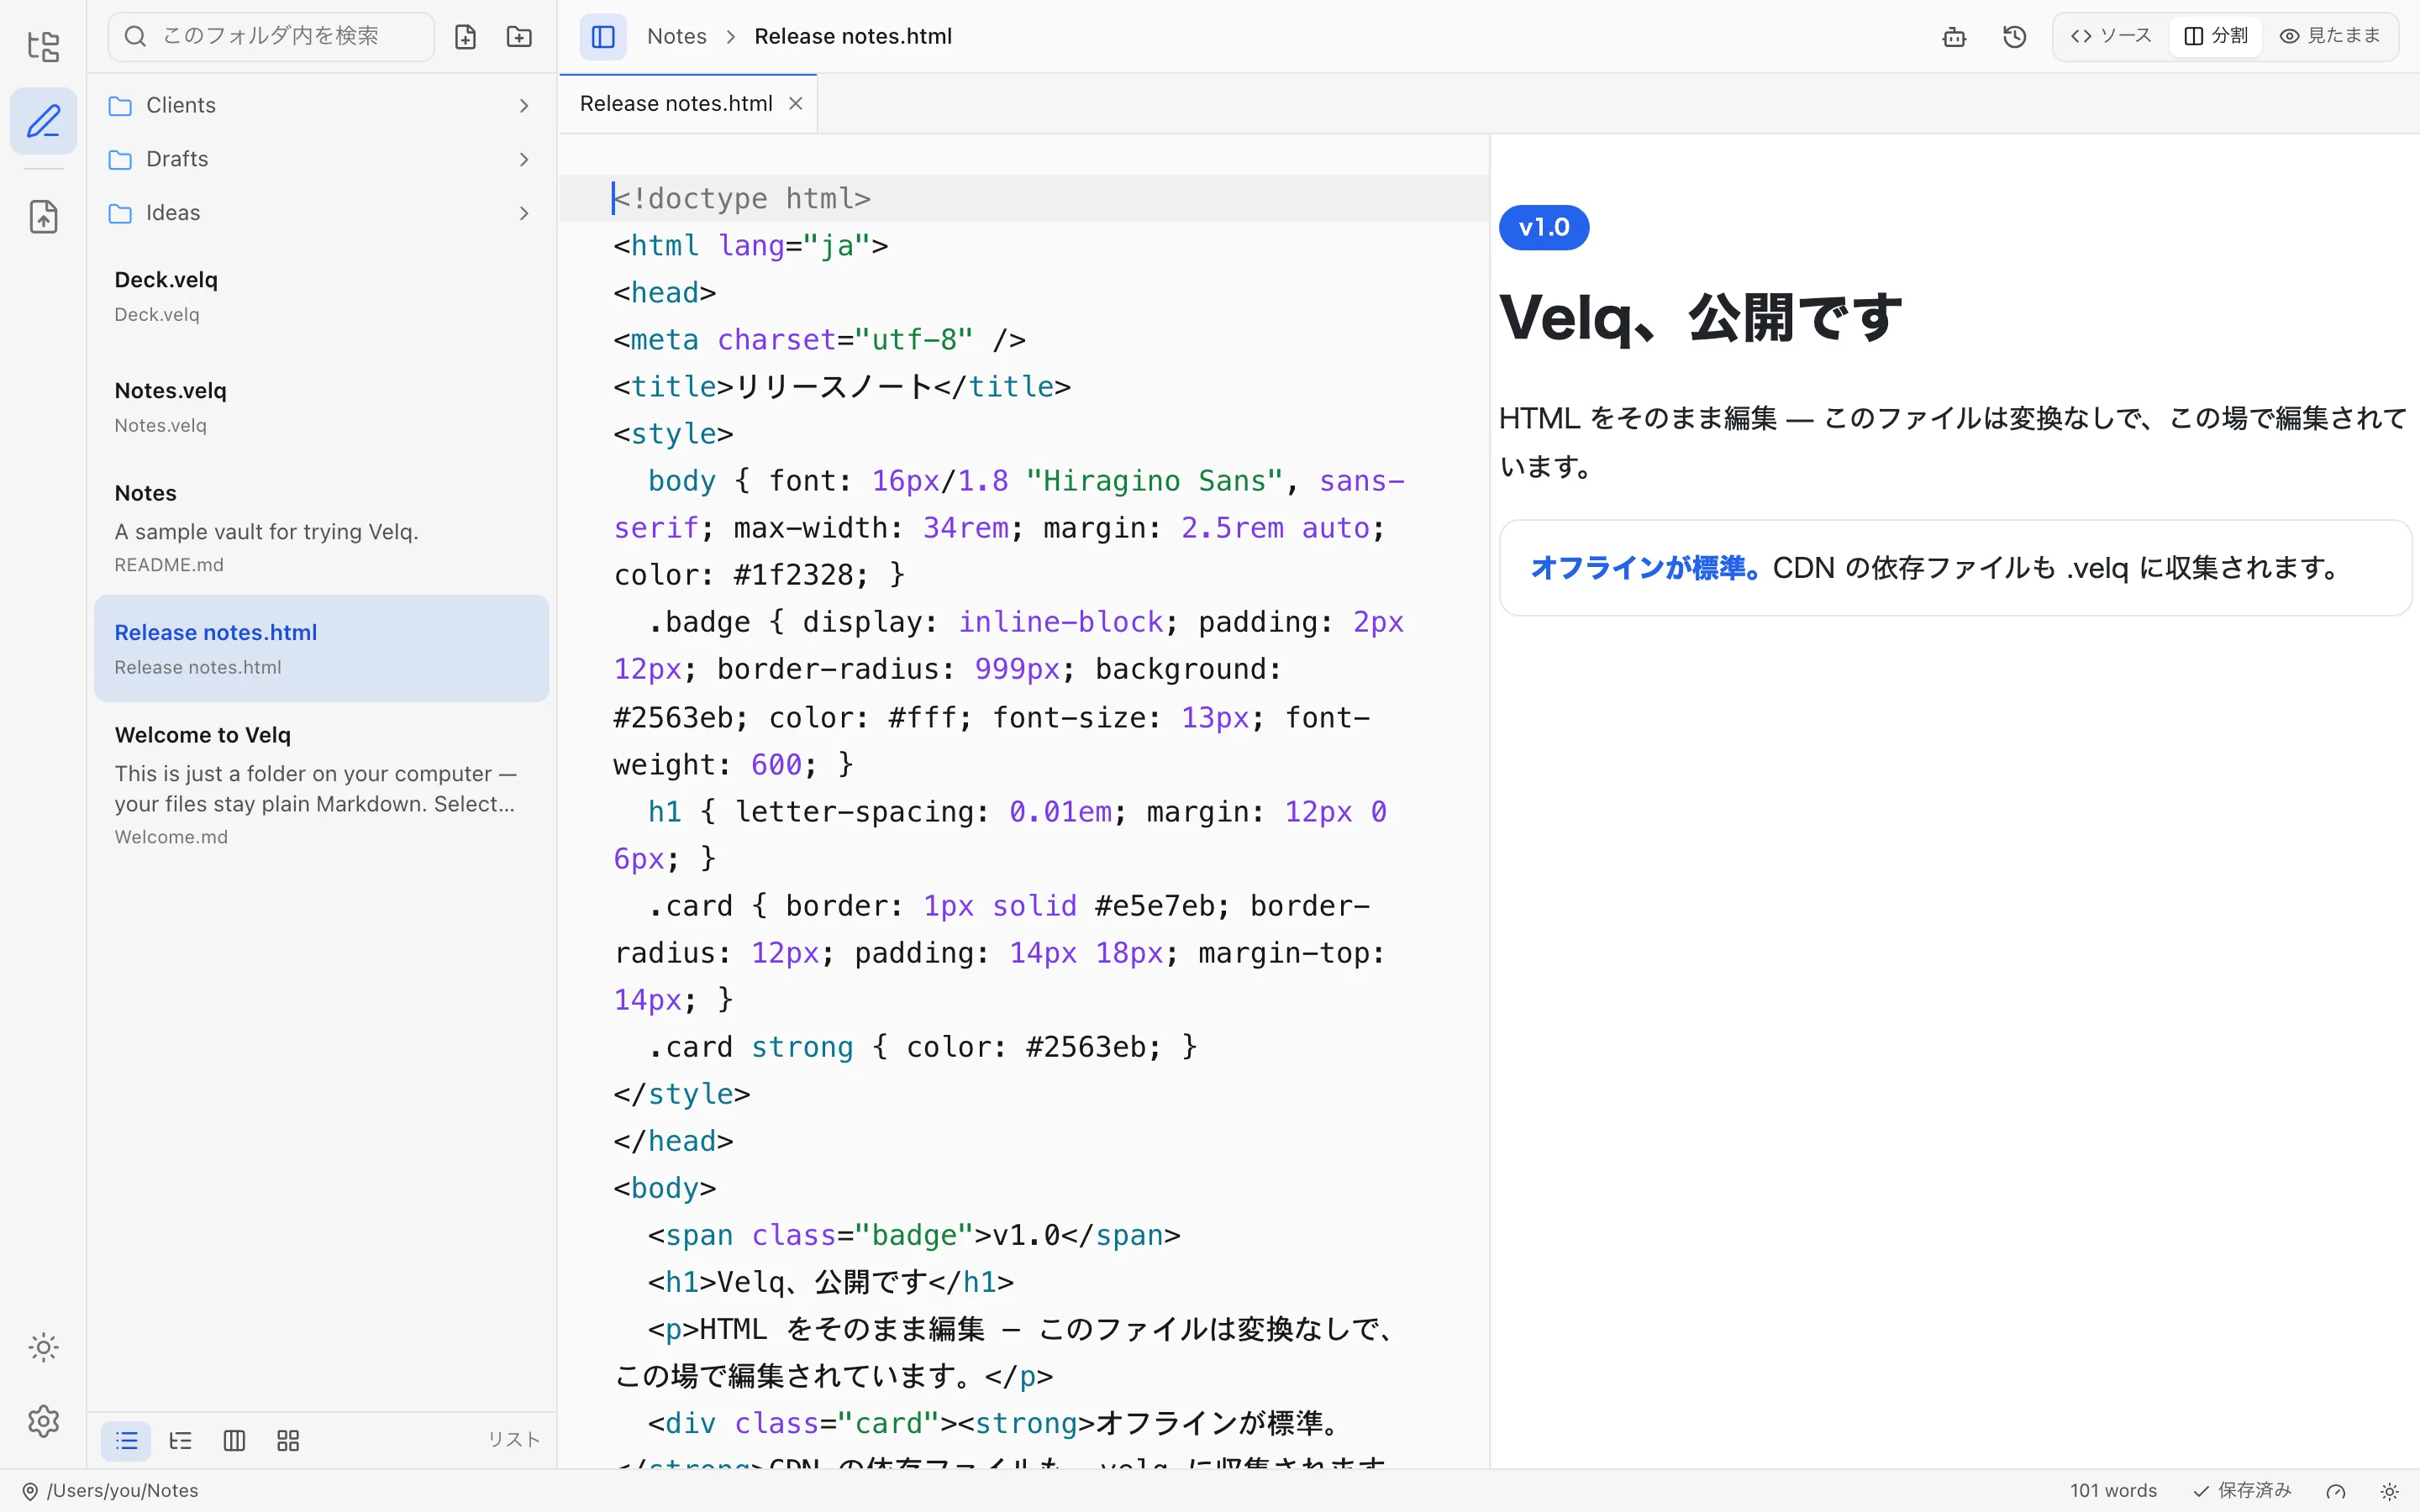
Task: Click the オフラインが標準。 text in preview card
Action: [1647, 568]
